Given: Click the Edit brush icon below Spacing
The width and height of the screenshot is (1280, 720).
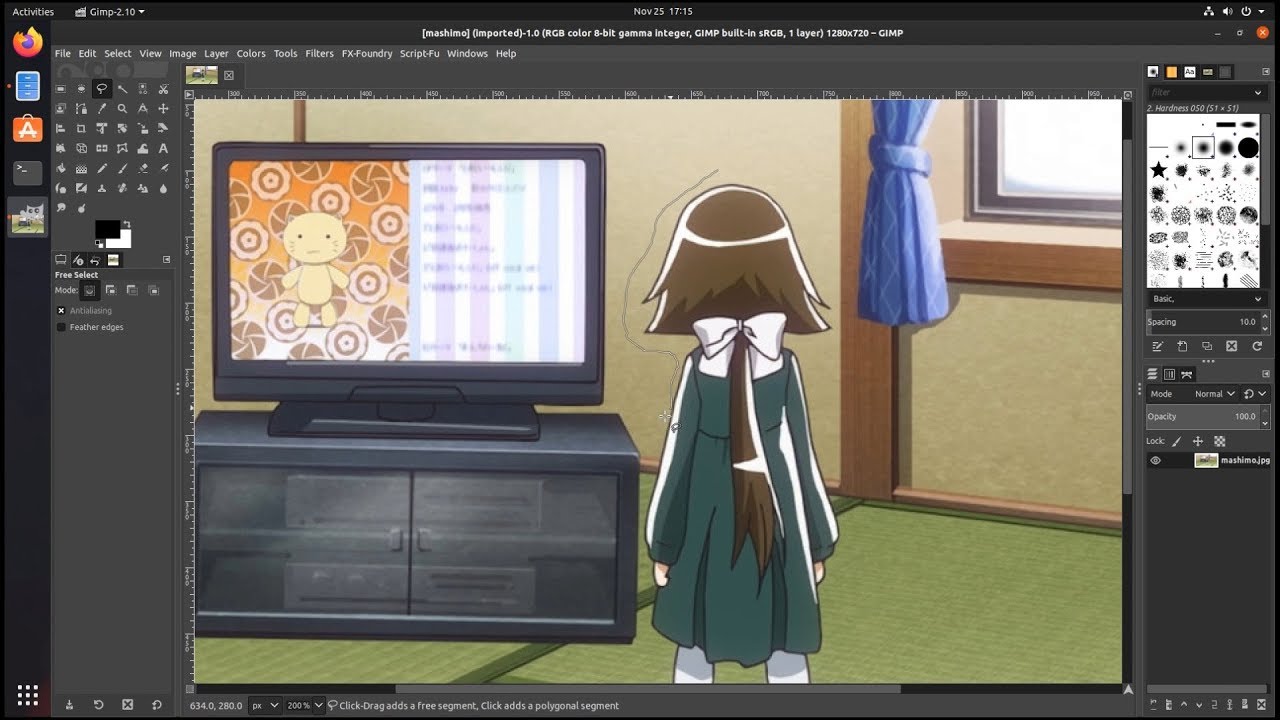Looking at the screenshot, I should [x=1157, y=346].
